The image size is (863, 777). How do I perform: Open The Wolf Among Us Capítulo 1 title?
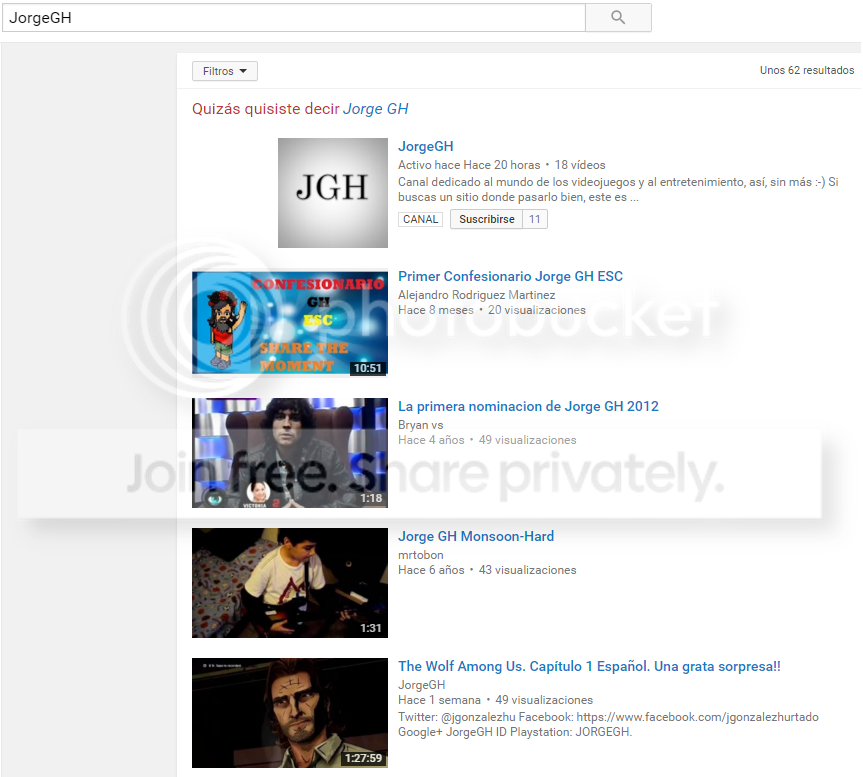pyautogui.click(x=589, y=666)
